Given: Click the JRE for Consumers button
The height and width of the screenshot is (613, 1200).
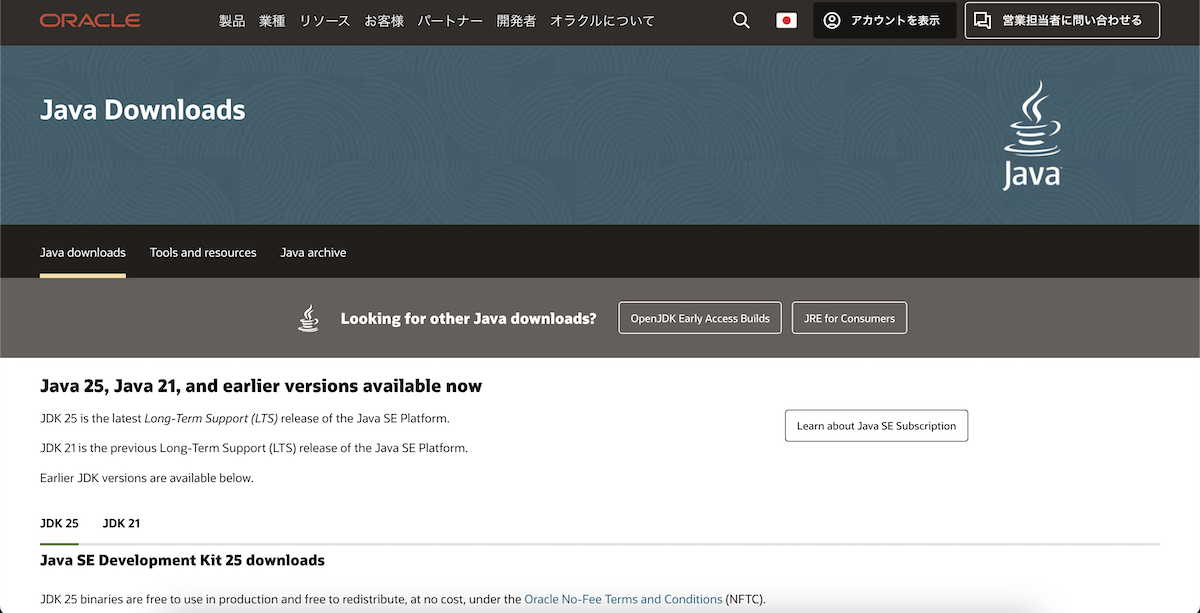Looking at the screenshot, I should [849, 317].
